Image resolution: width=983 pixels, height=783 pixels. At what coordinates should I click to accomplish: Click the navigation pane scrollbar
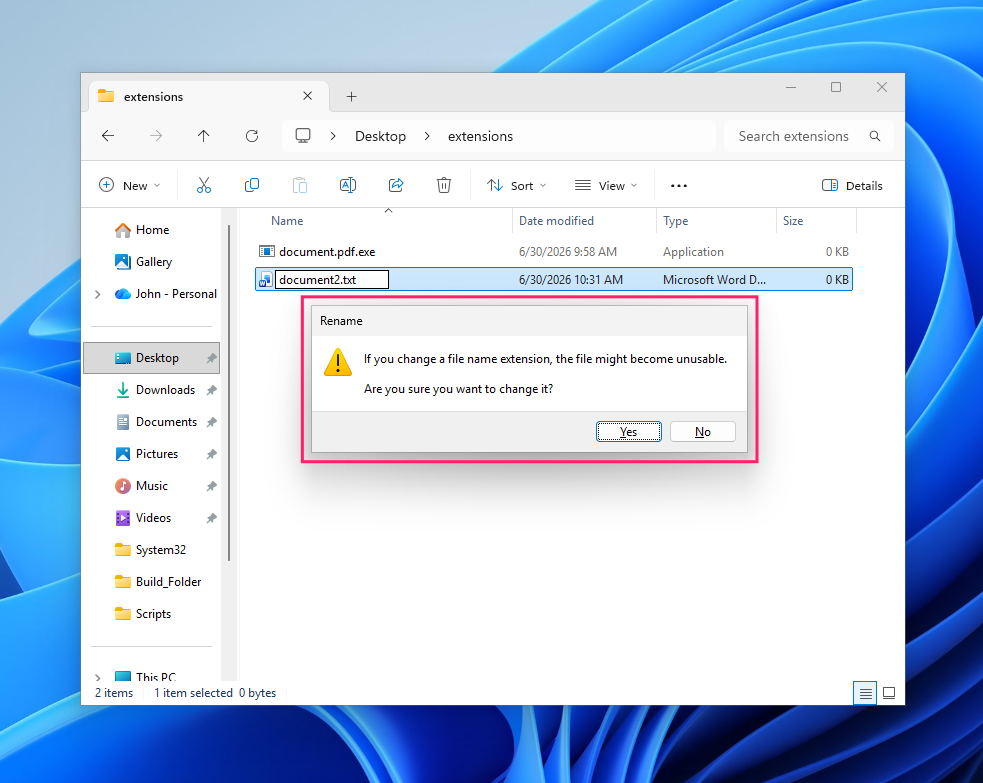(229, 393)
